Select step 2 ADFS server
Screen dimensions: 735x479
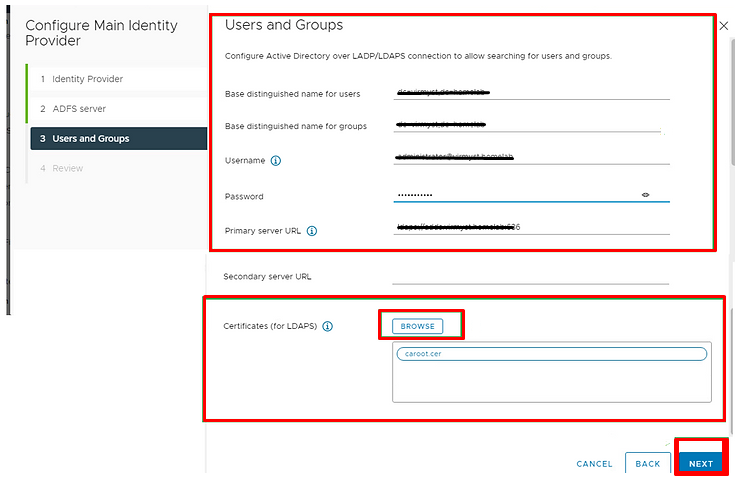pyautogui.click(x=79, y=108)
